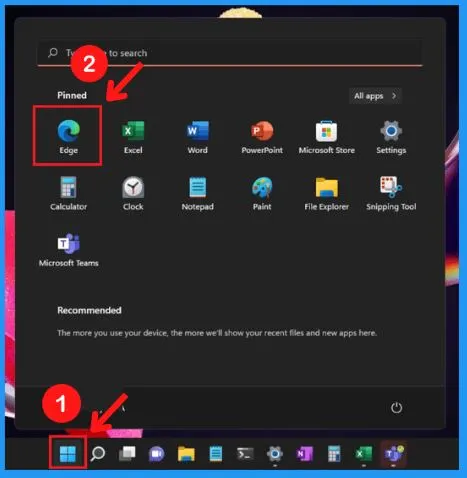Open File Explorer from Pinned apps
Image resolution: width=467 pixels, height=478 pixels.
(327, 193)
